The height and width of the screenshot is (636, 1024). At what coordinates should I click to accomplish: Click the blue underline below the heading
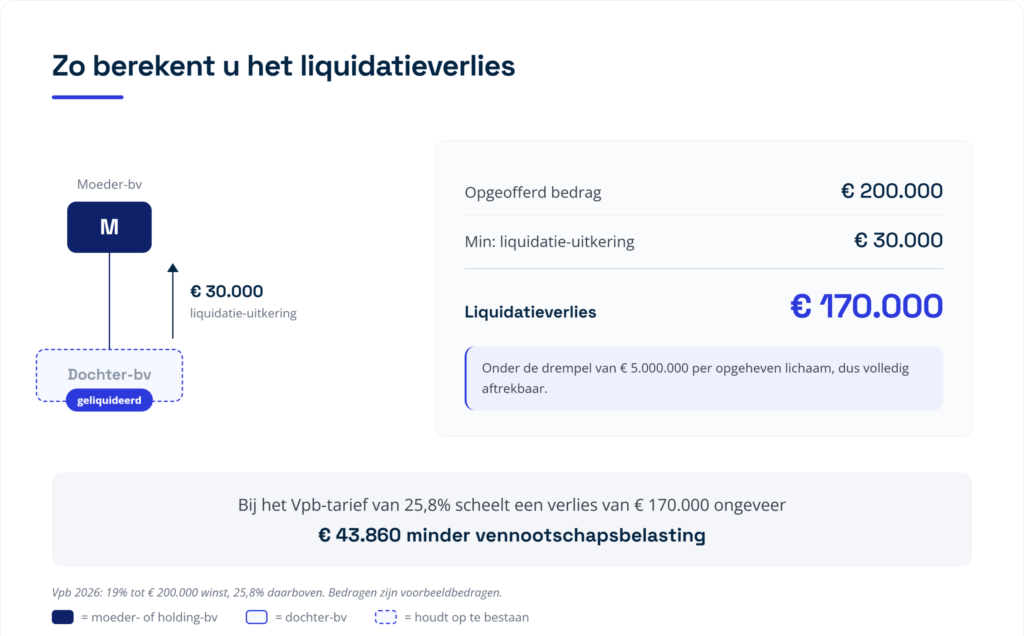[88, 97]
